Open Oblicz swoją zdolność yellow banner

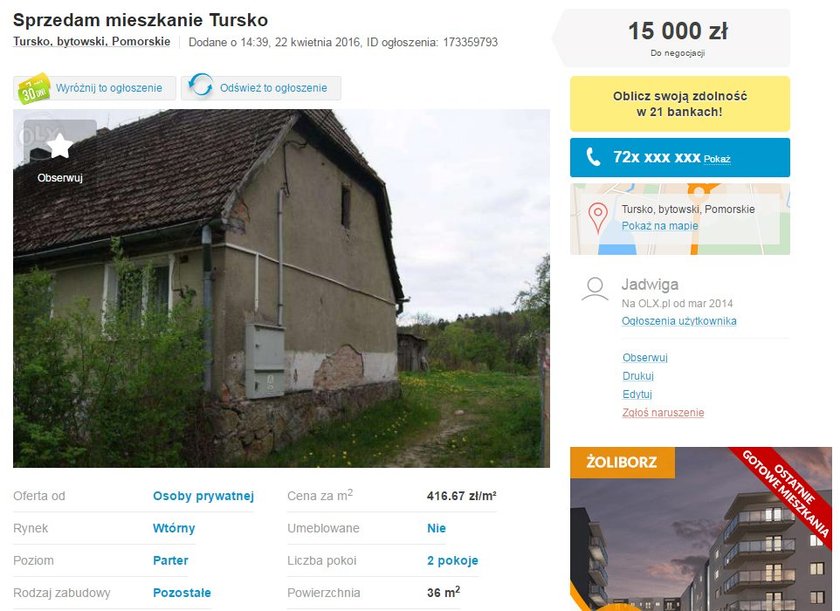pos(680,104)
